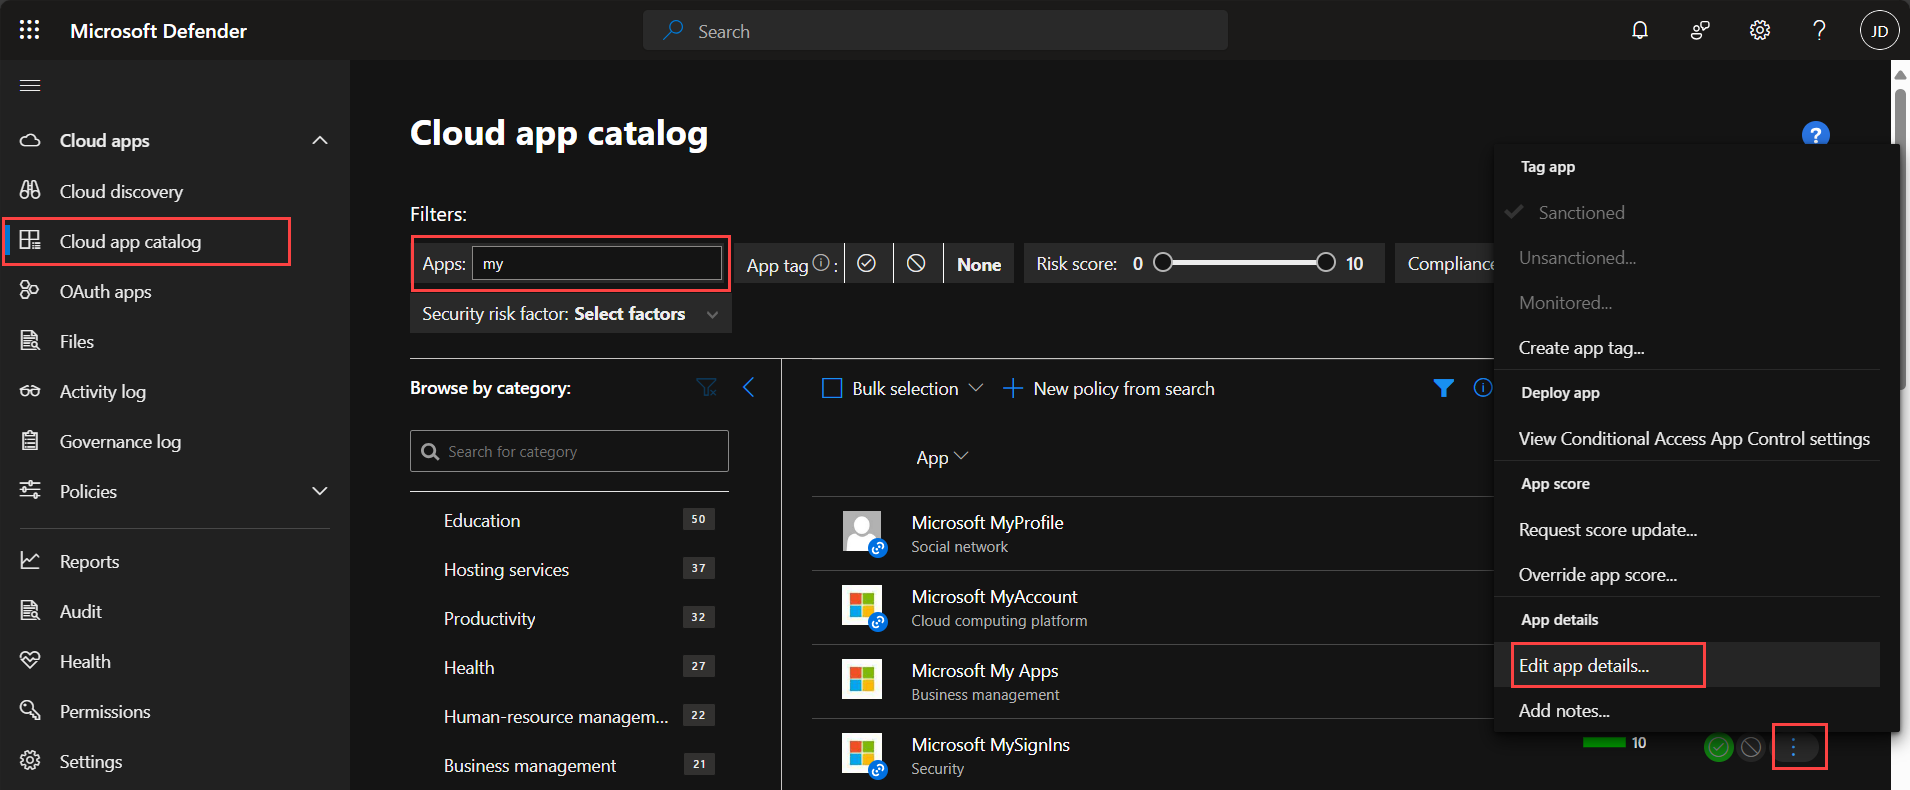Open Microsoft MyAccount app link
Viewport: 1910px width, 790px height.
tap(994, 596)
